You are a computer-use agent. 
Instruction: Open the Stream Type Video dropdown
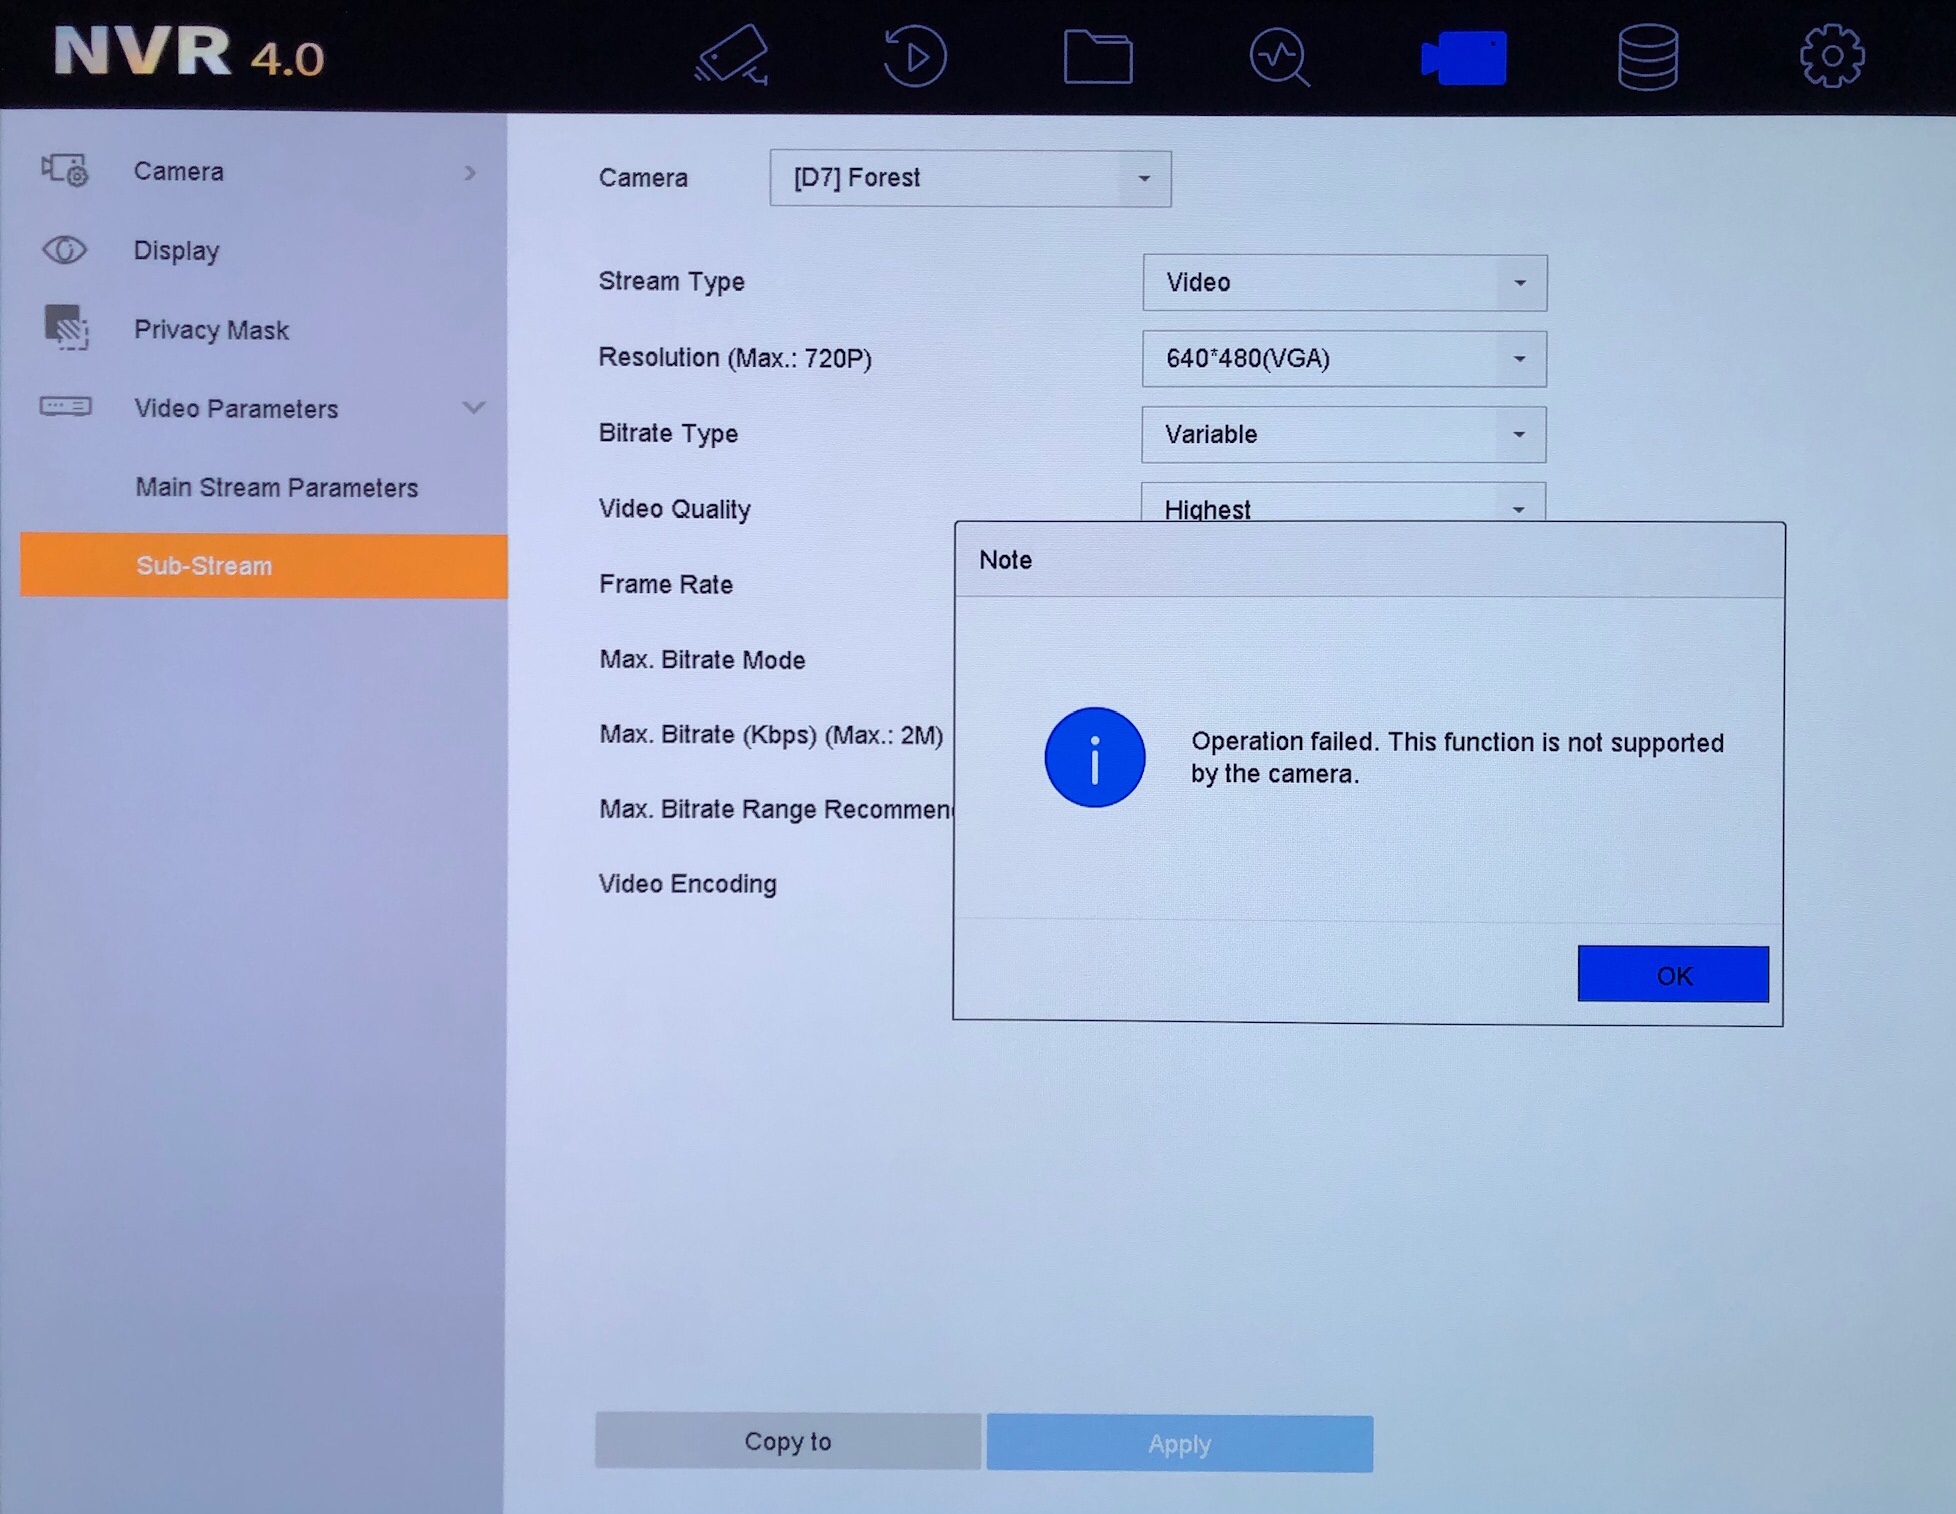1343,282
